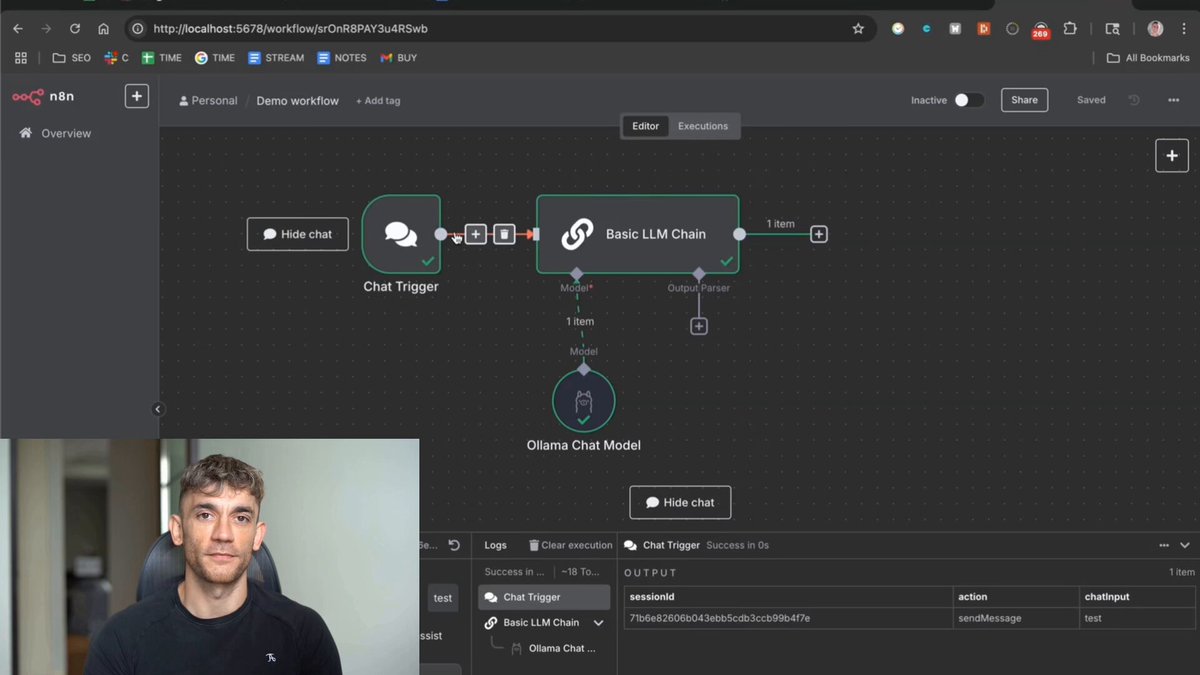Open the BUY Gmail bookmark
This screenshot has height=675, width=1200.
[398, 58]
